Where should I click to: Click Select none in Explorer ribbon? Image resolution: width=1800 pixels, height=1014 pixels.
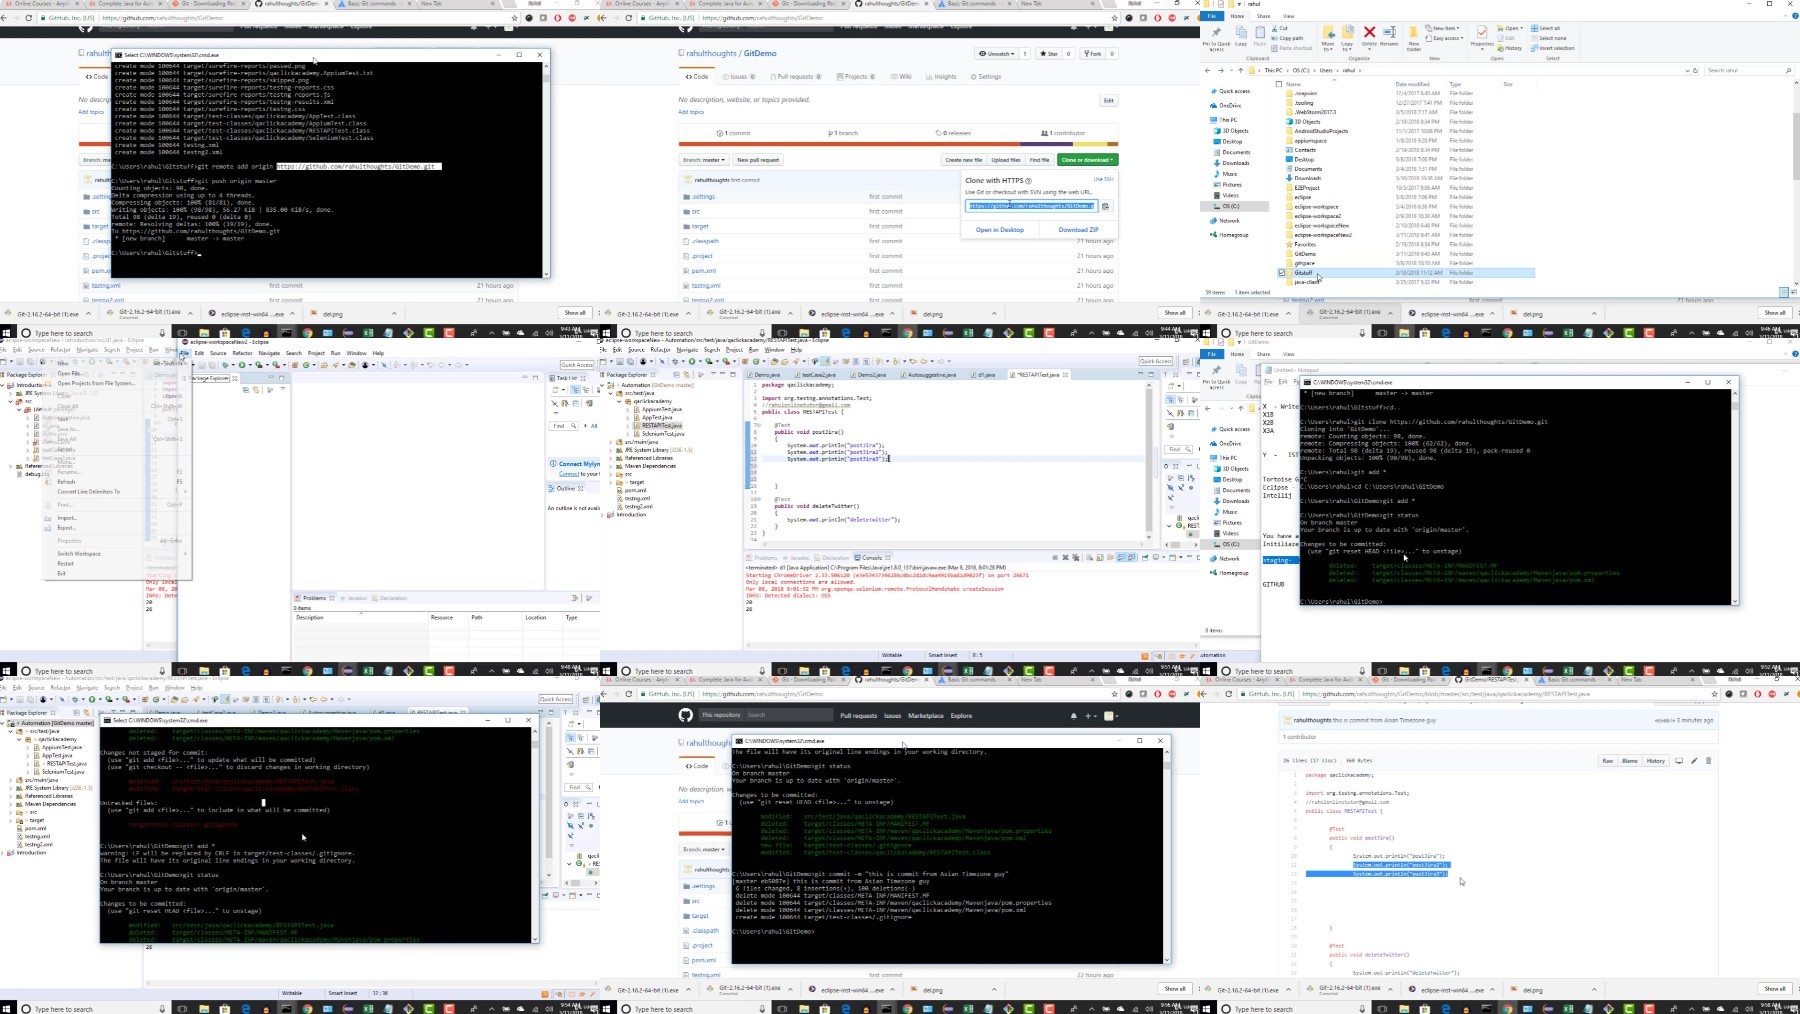1549,38
